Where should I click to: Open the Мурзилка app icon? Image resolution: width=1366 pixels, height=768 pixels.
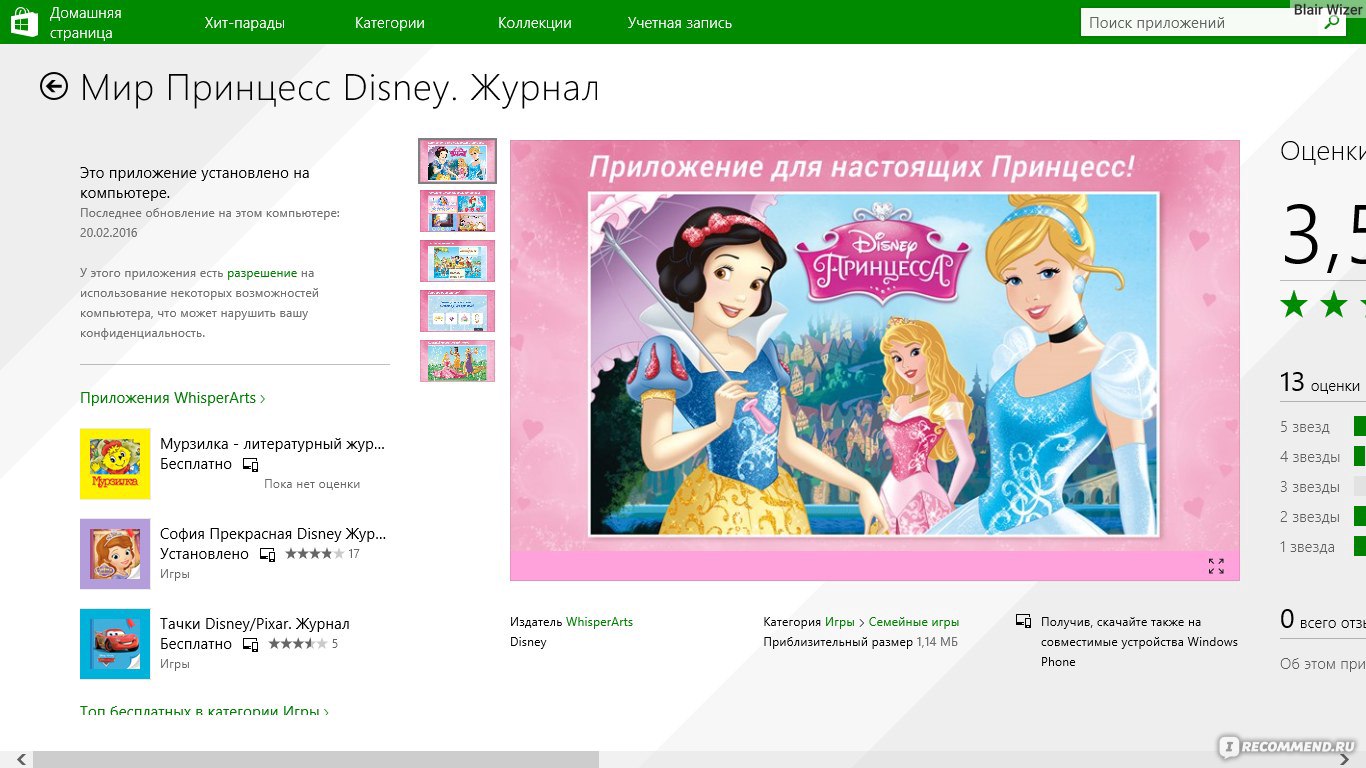click(115, 464)
